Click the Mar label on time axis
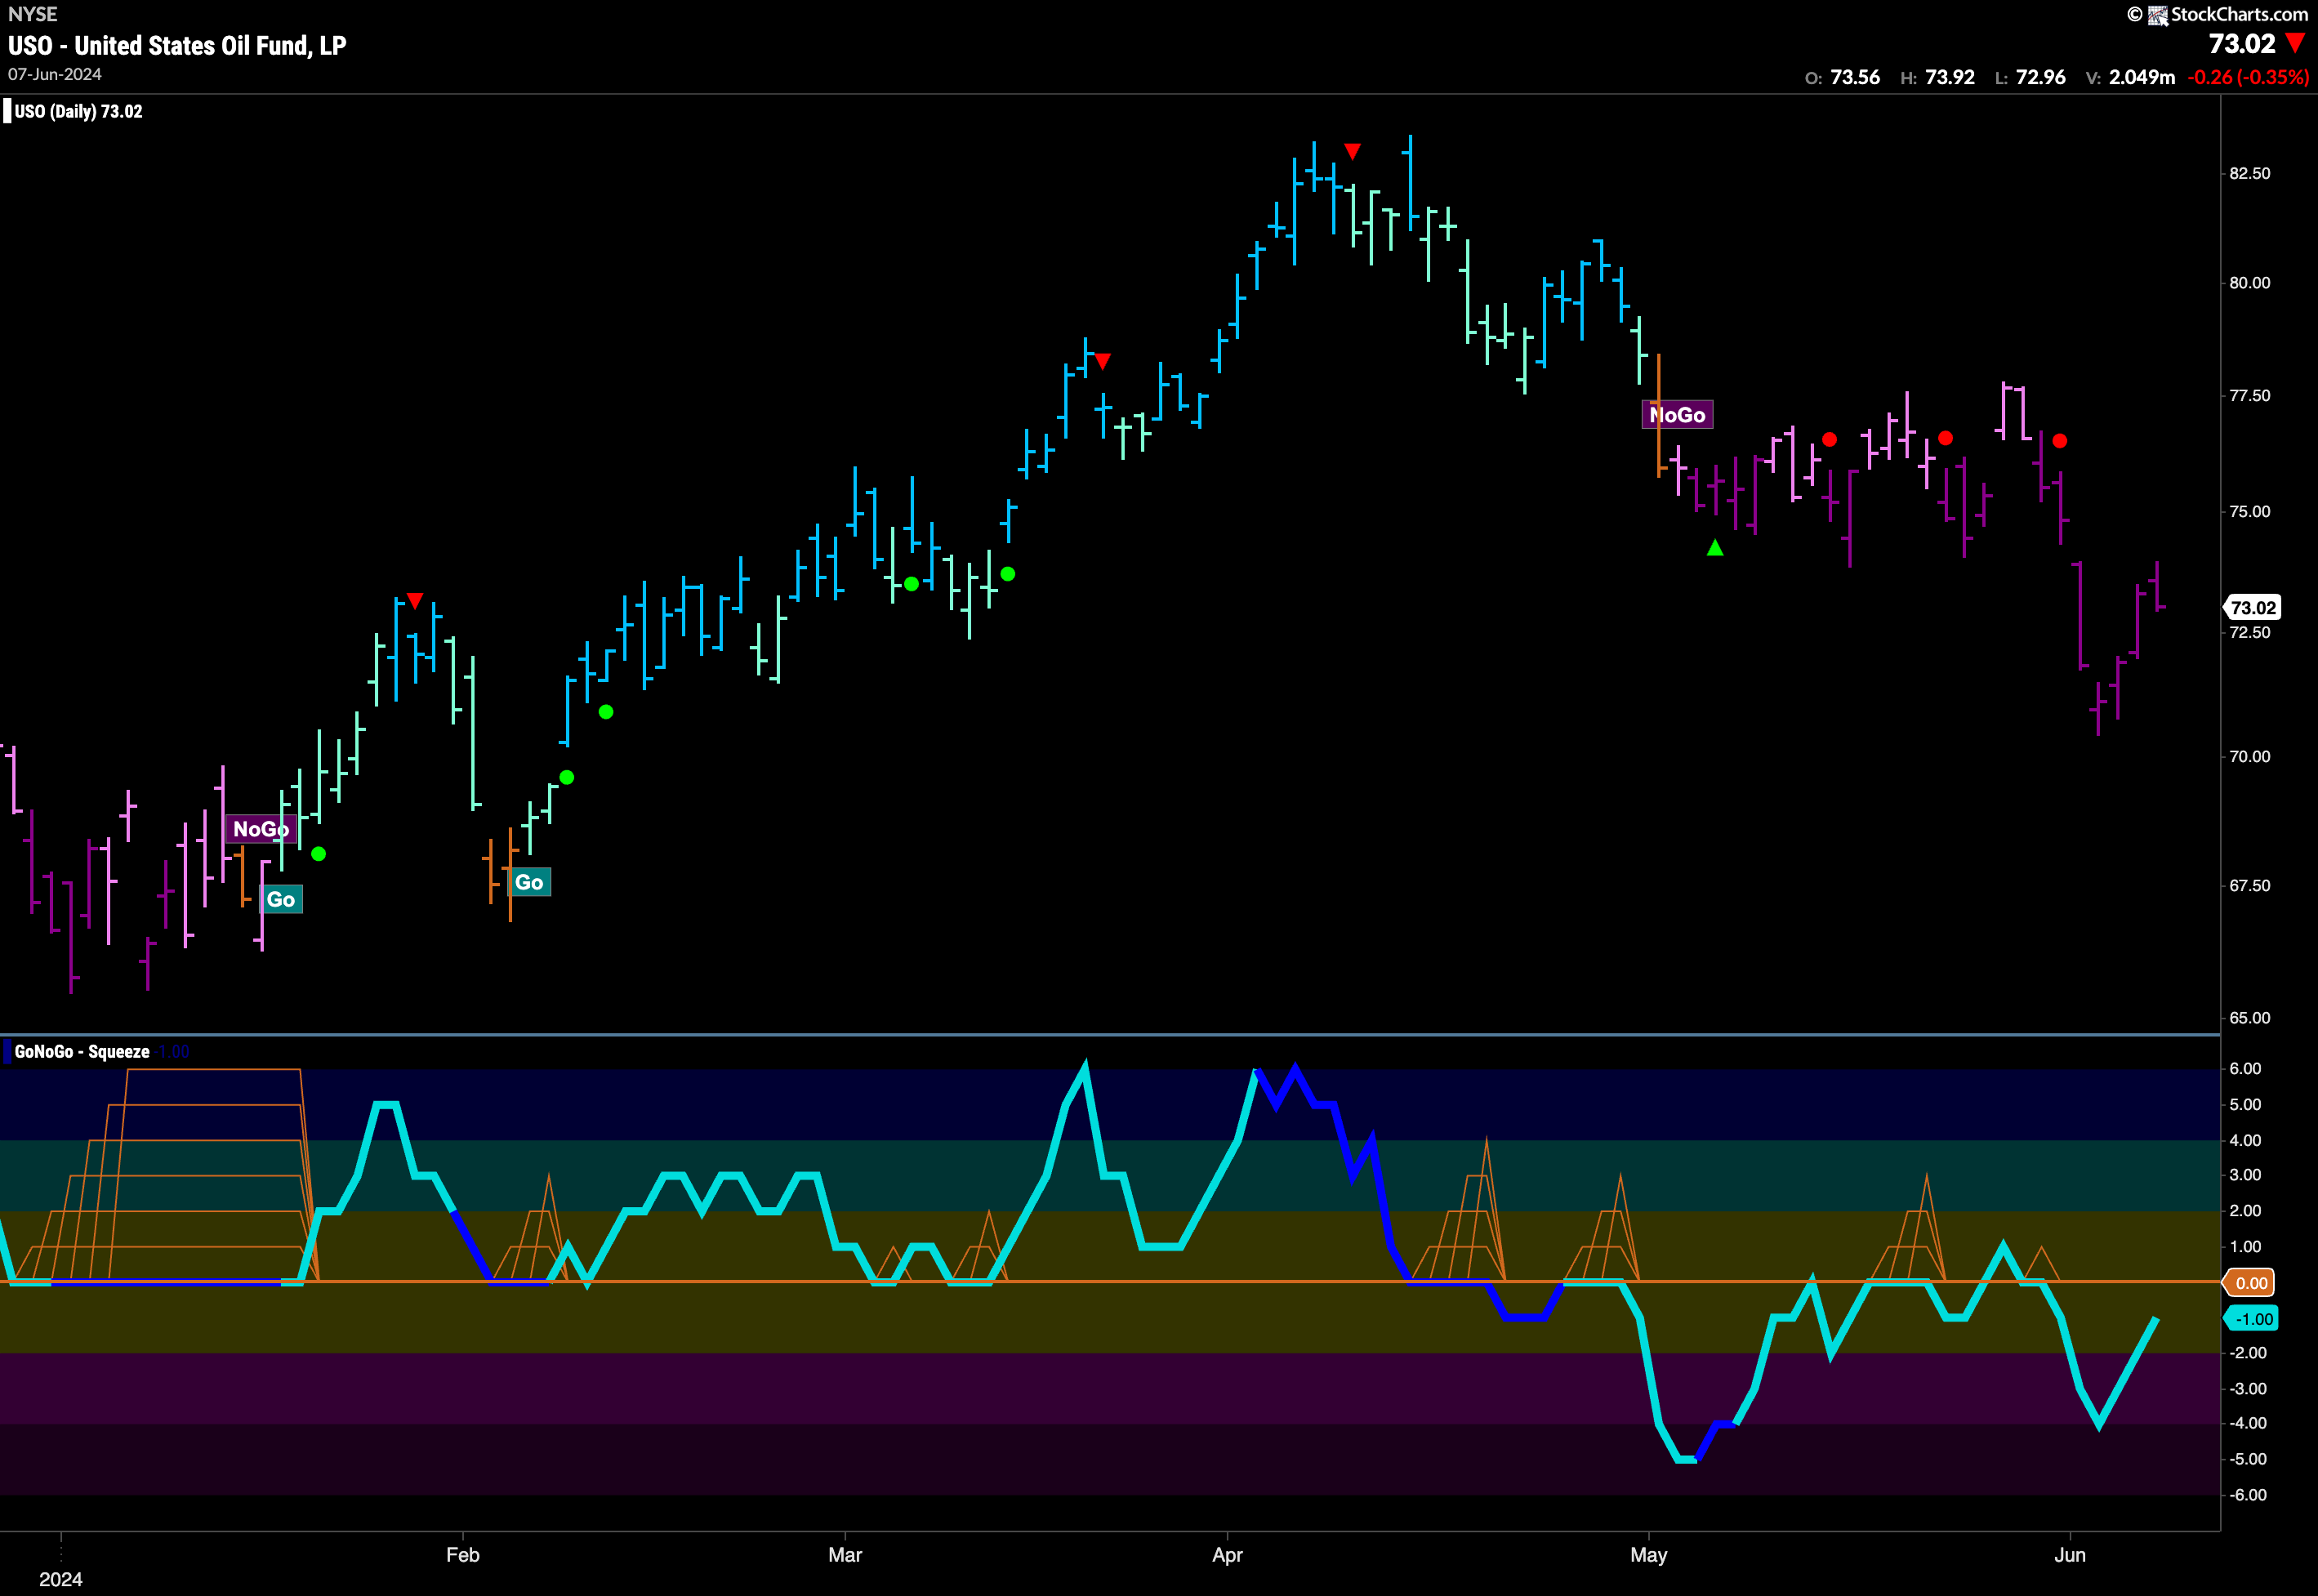 coord(845,1555)
